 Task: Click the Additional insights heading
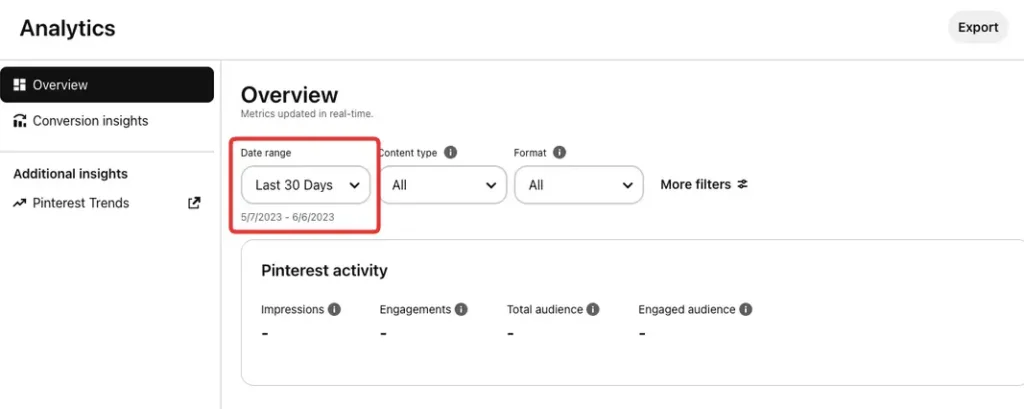coord(71,174)
